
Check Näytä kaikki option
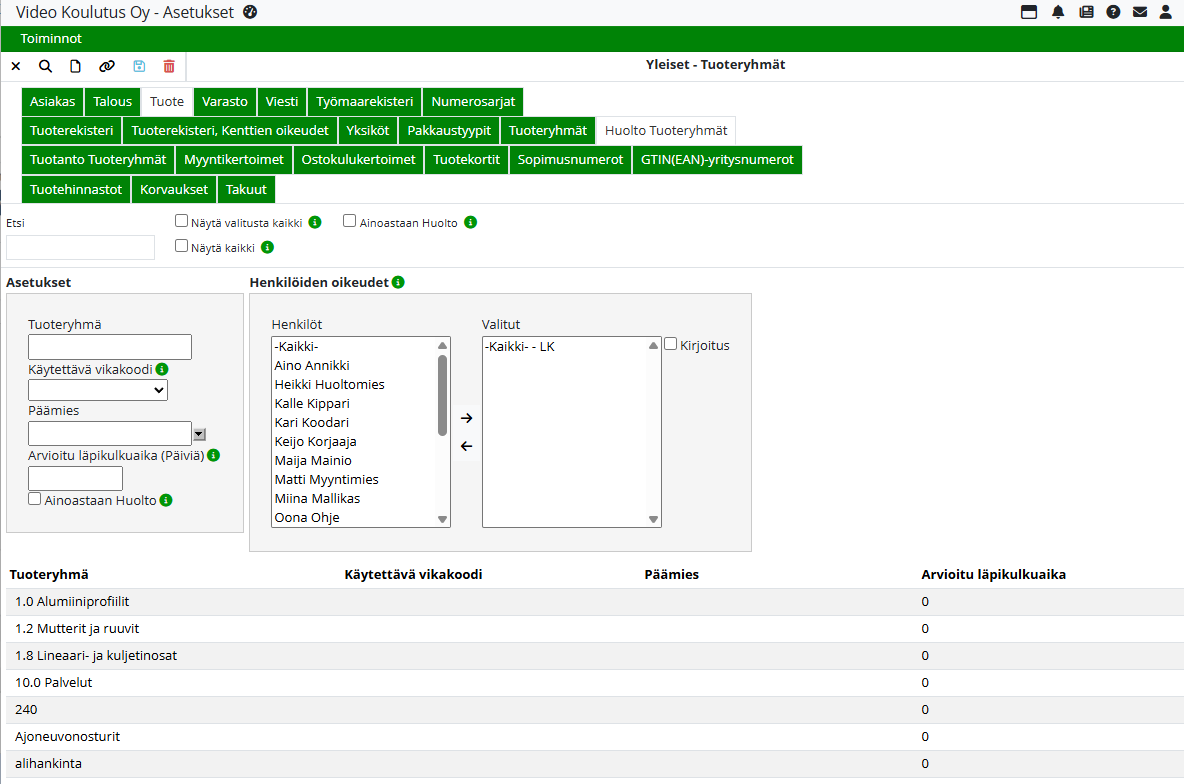tap(181, 246)
